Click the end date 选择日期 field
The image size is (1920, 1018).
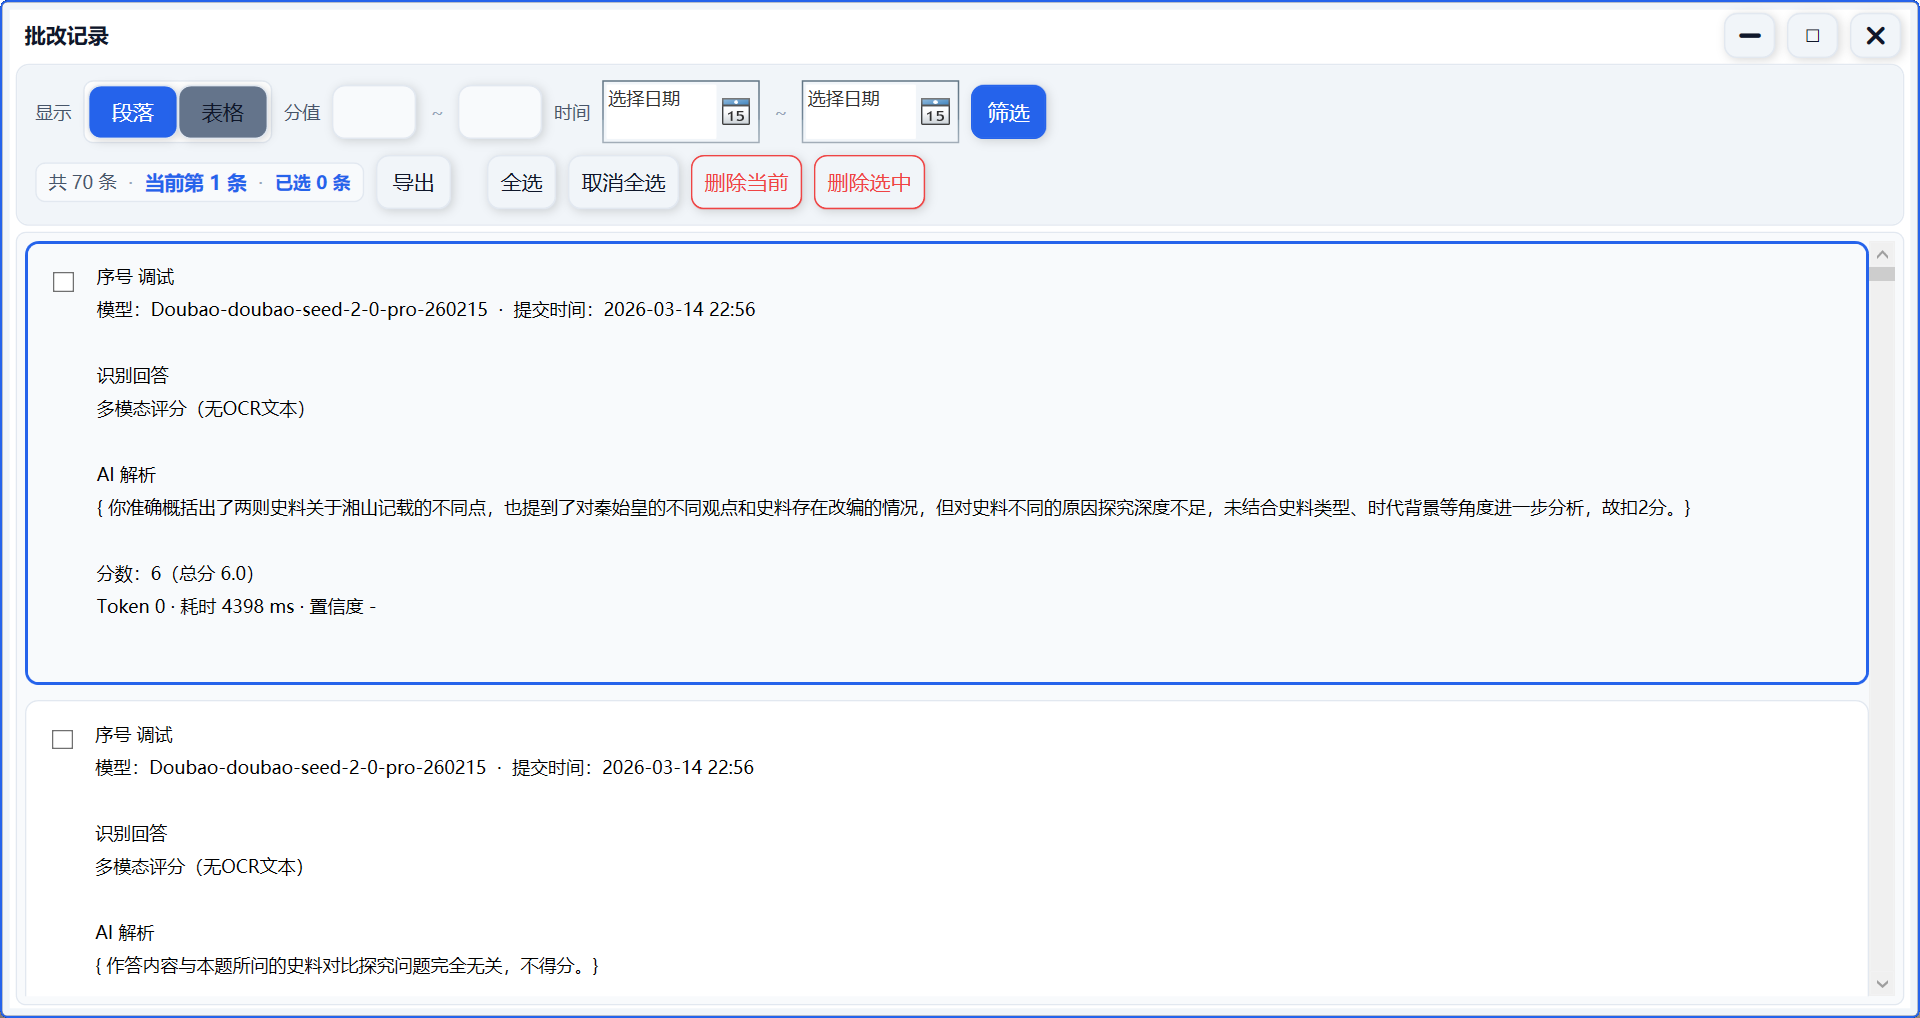[x=859, y=111]
